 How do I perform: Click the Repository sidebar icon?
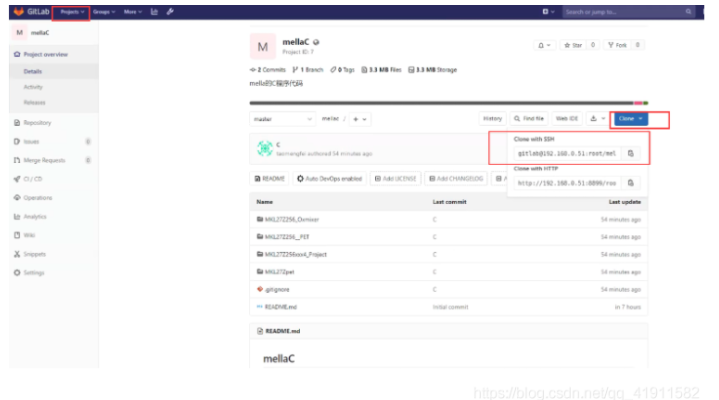17,123
